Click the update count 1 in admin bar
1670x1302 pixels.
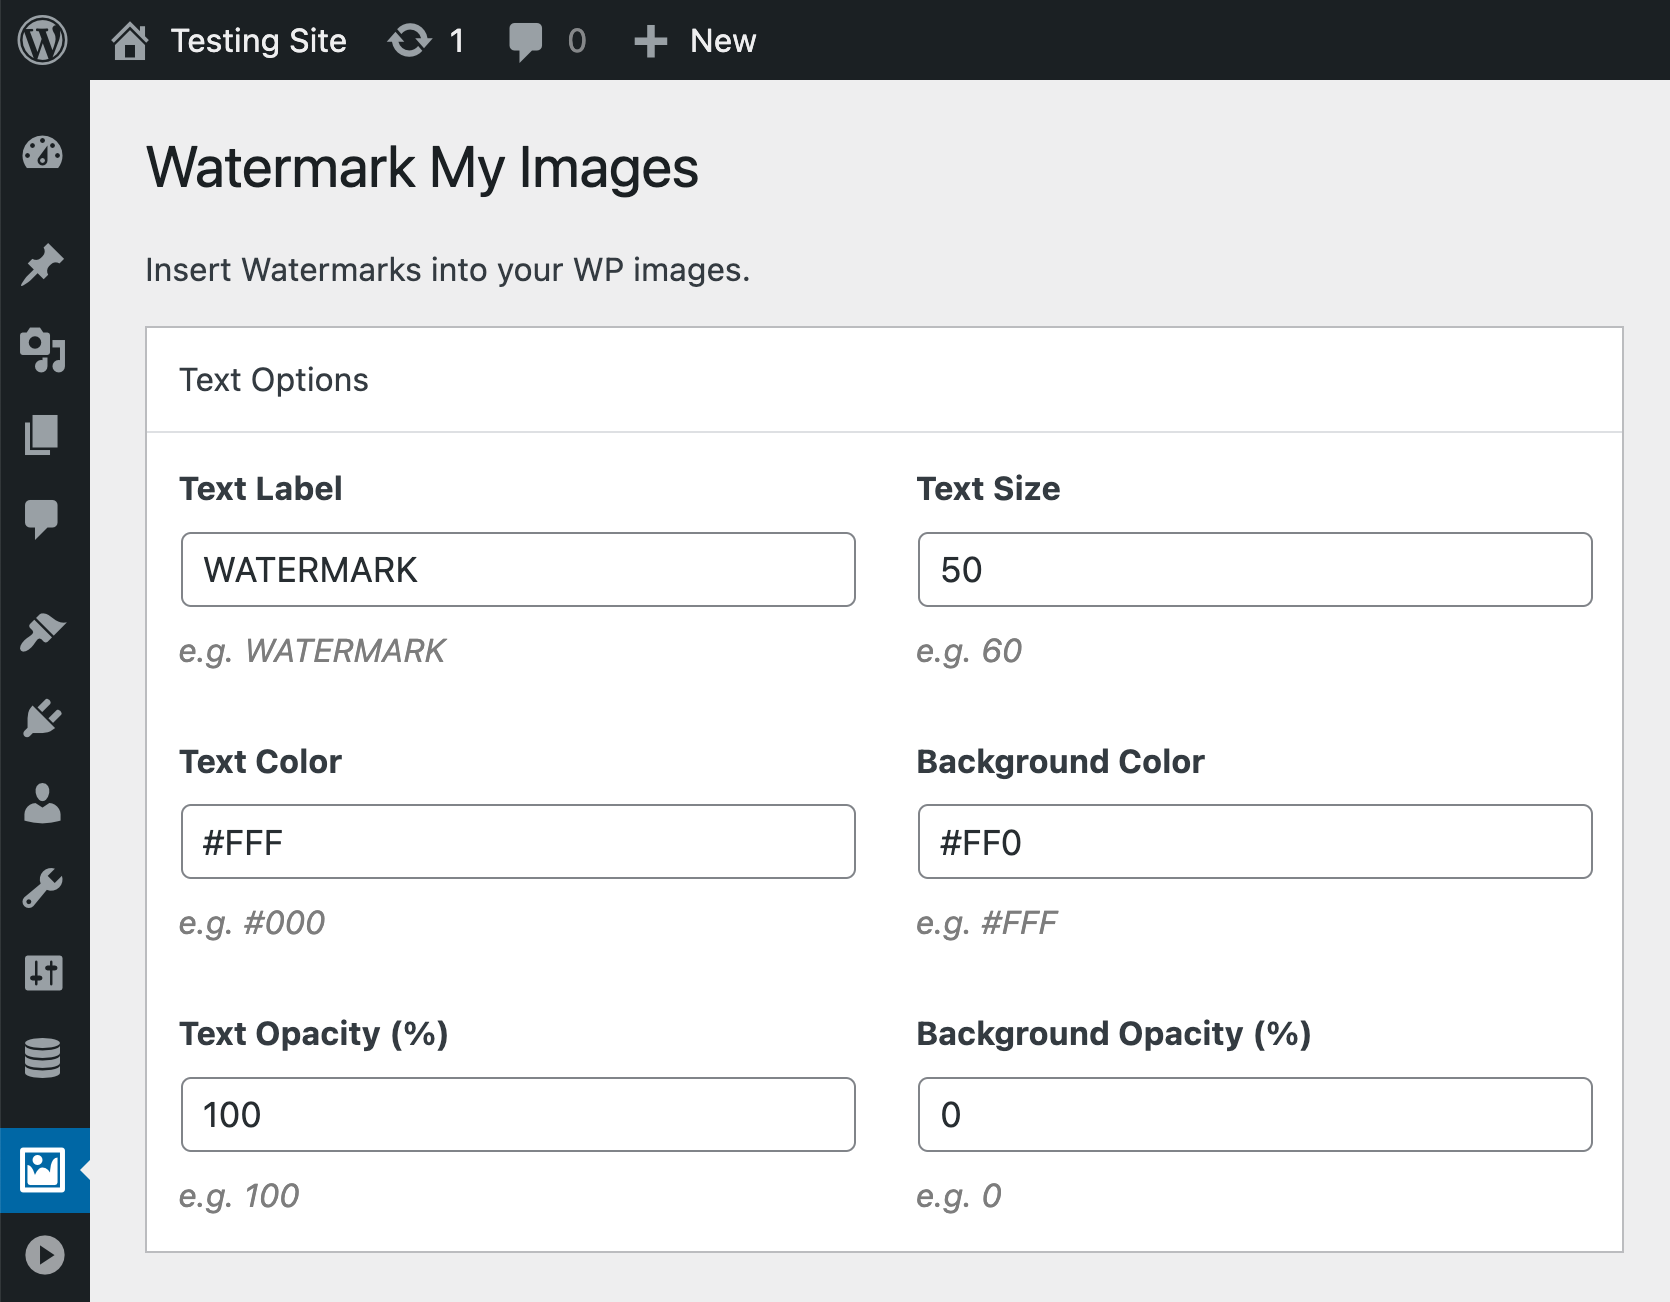pyautogui.click(x=457, y=41)
